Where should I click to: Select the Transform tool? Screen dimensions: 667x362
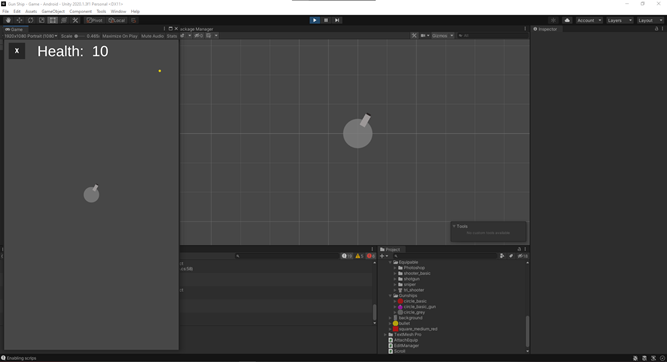64,20
